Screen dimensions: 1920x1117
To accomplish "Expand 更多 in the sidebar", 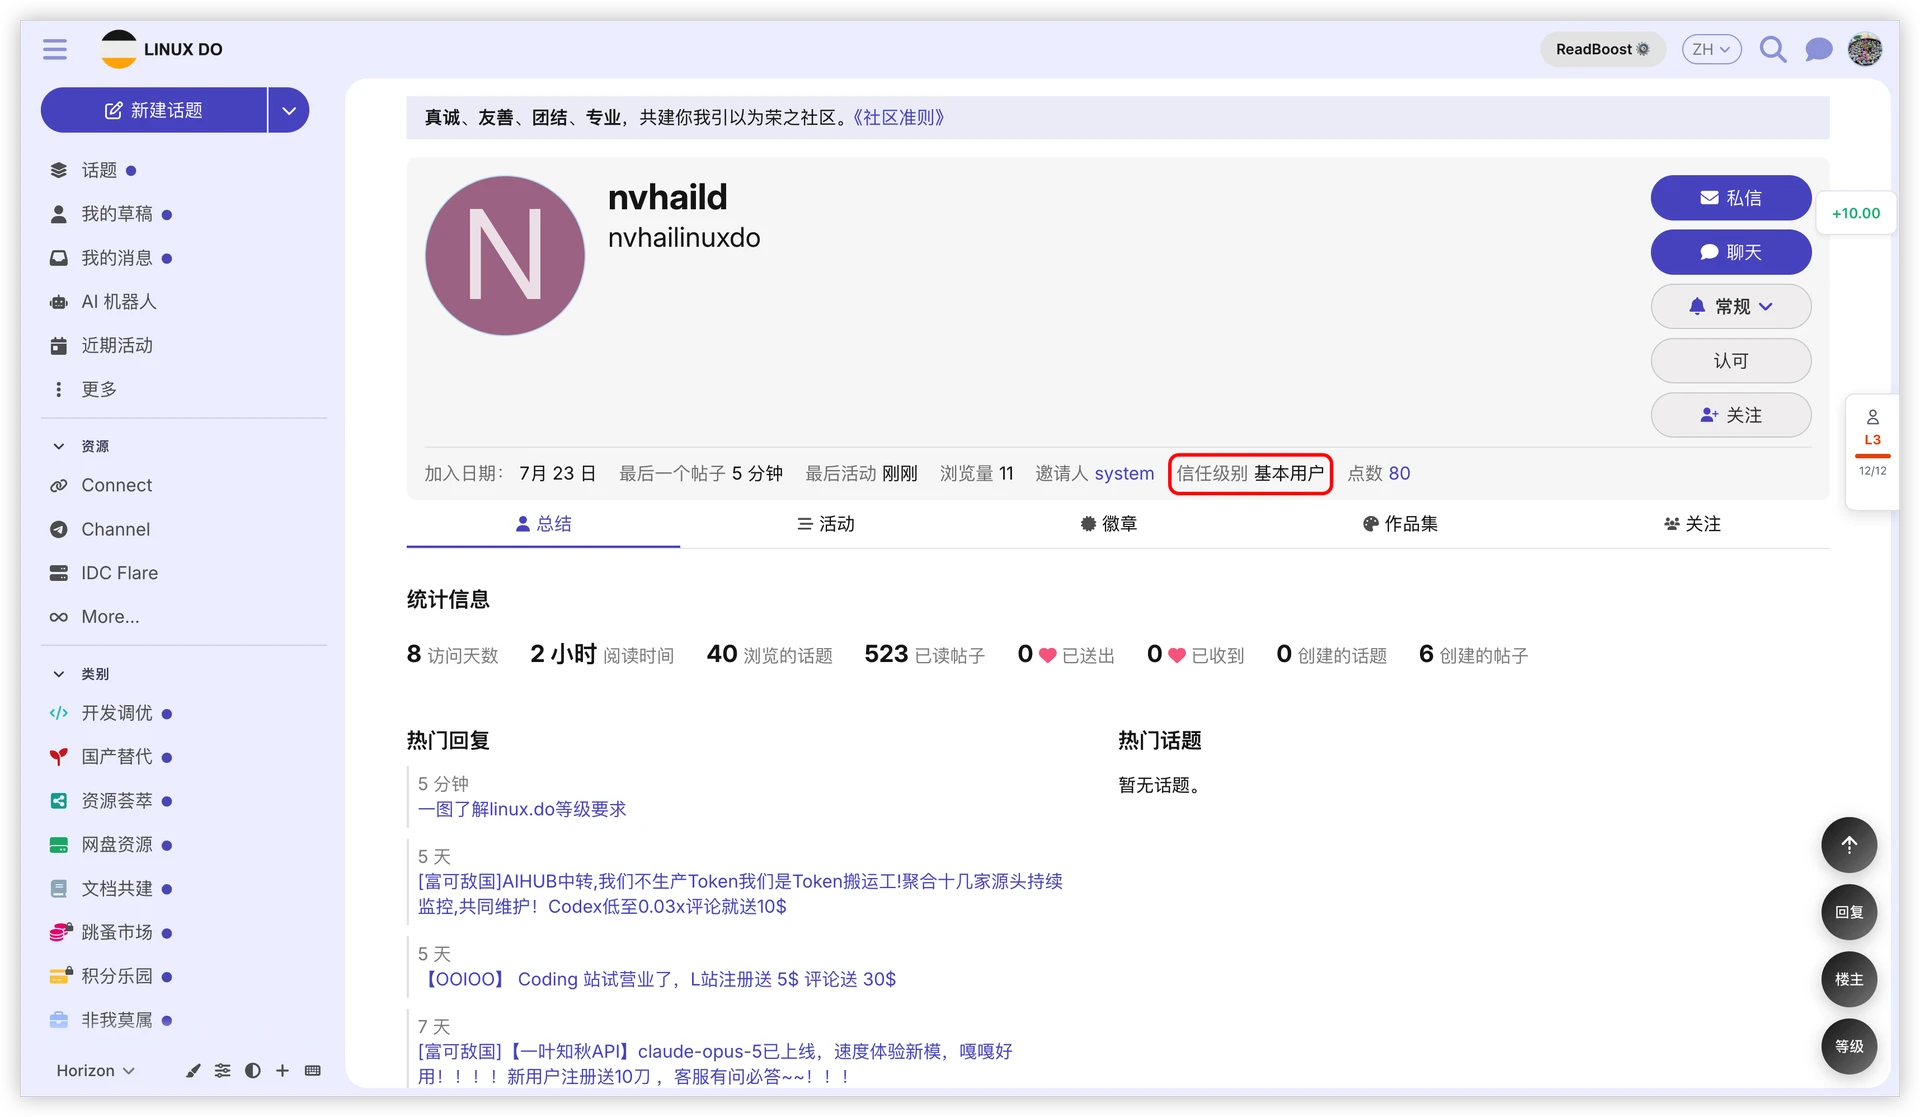I will click(x=99, y=389).
